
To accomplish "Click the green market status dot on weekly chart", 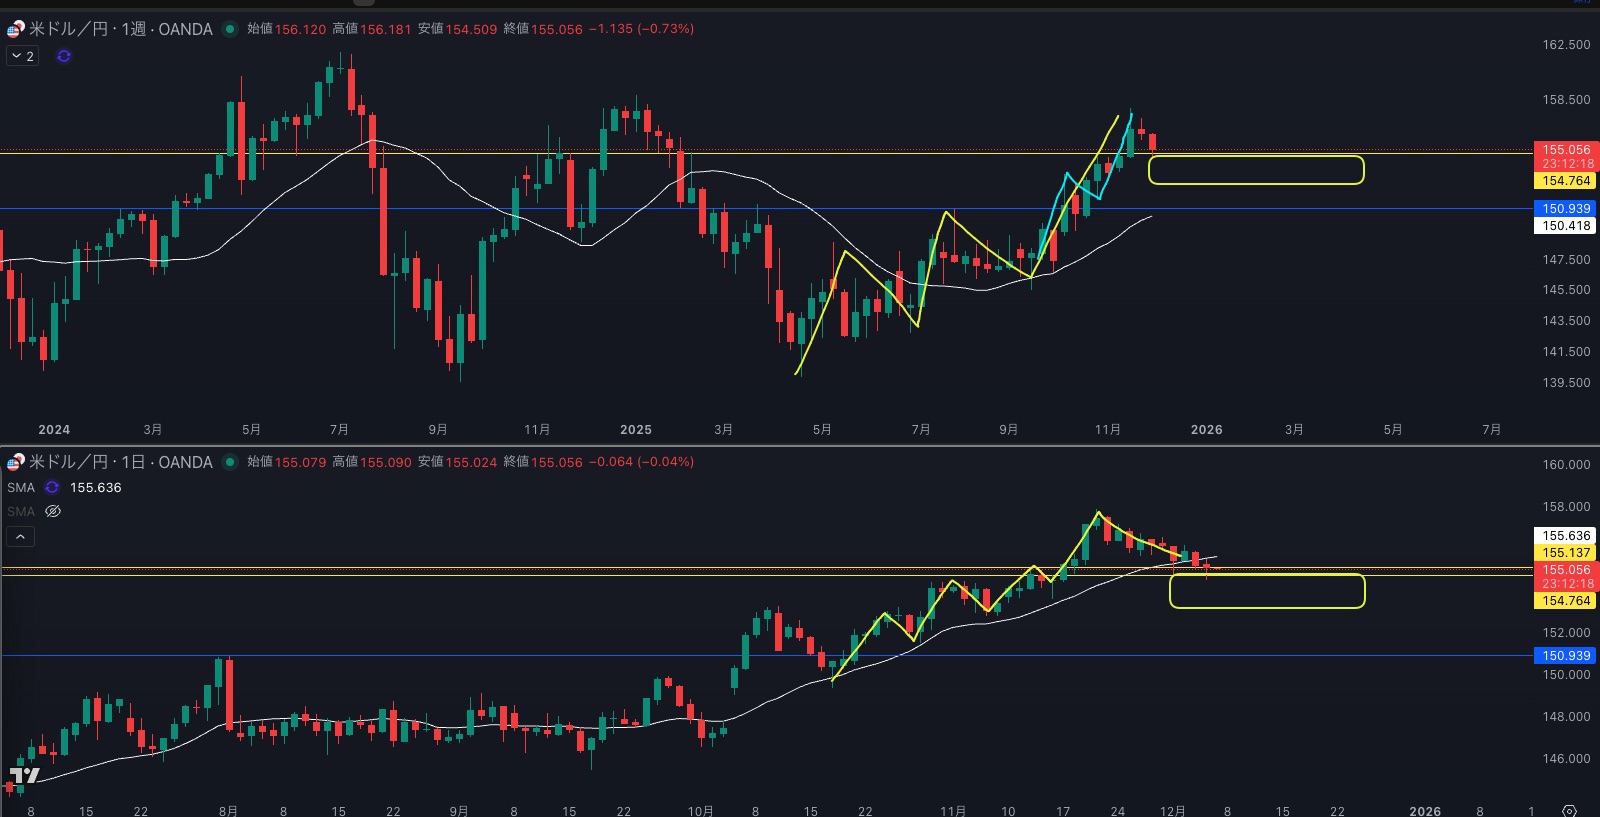I will pyautogui.click(x=230, y=29).
